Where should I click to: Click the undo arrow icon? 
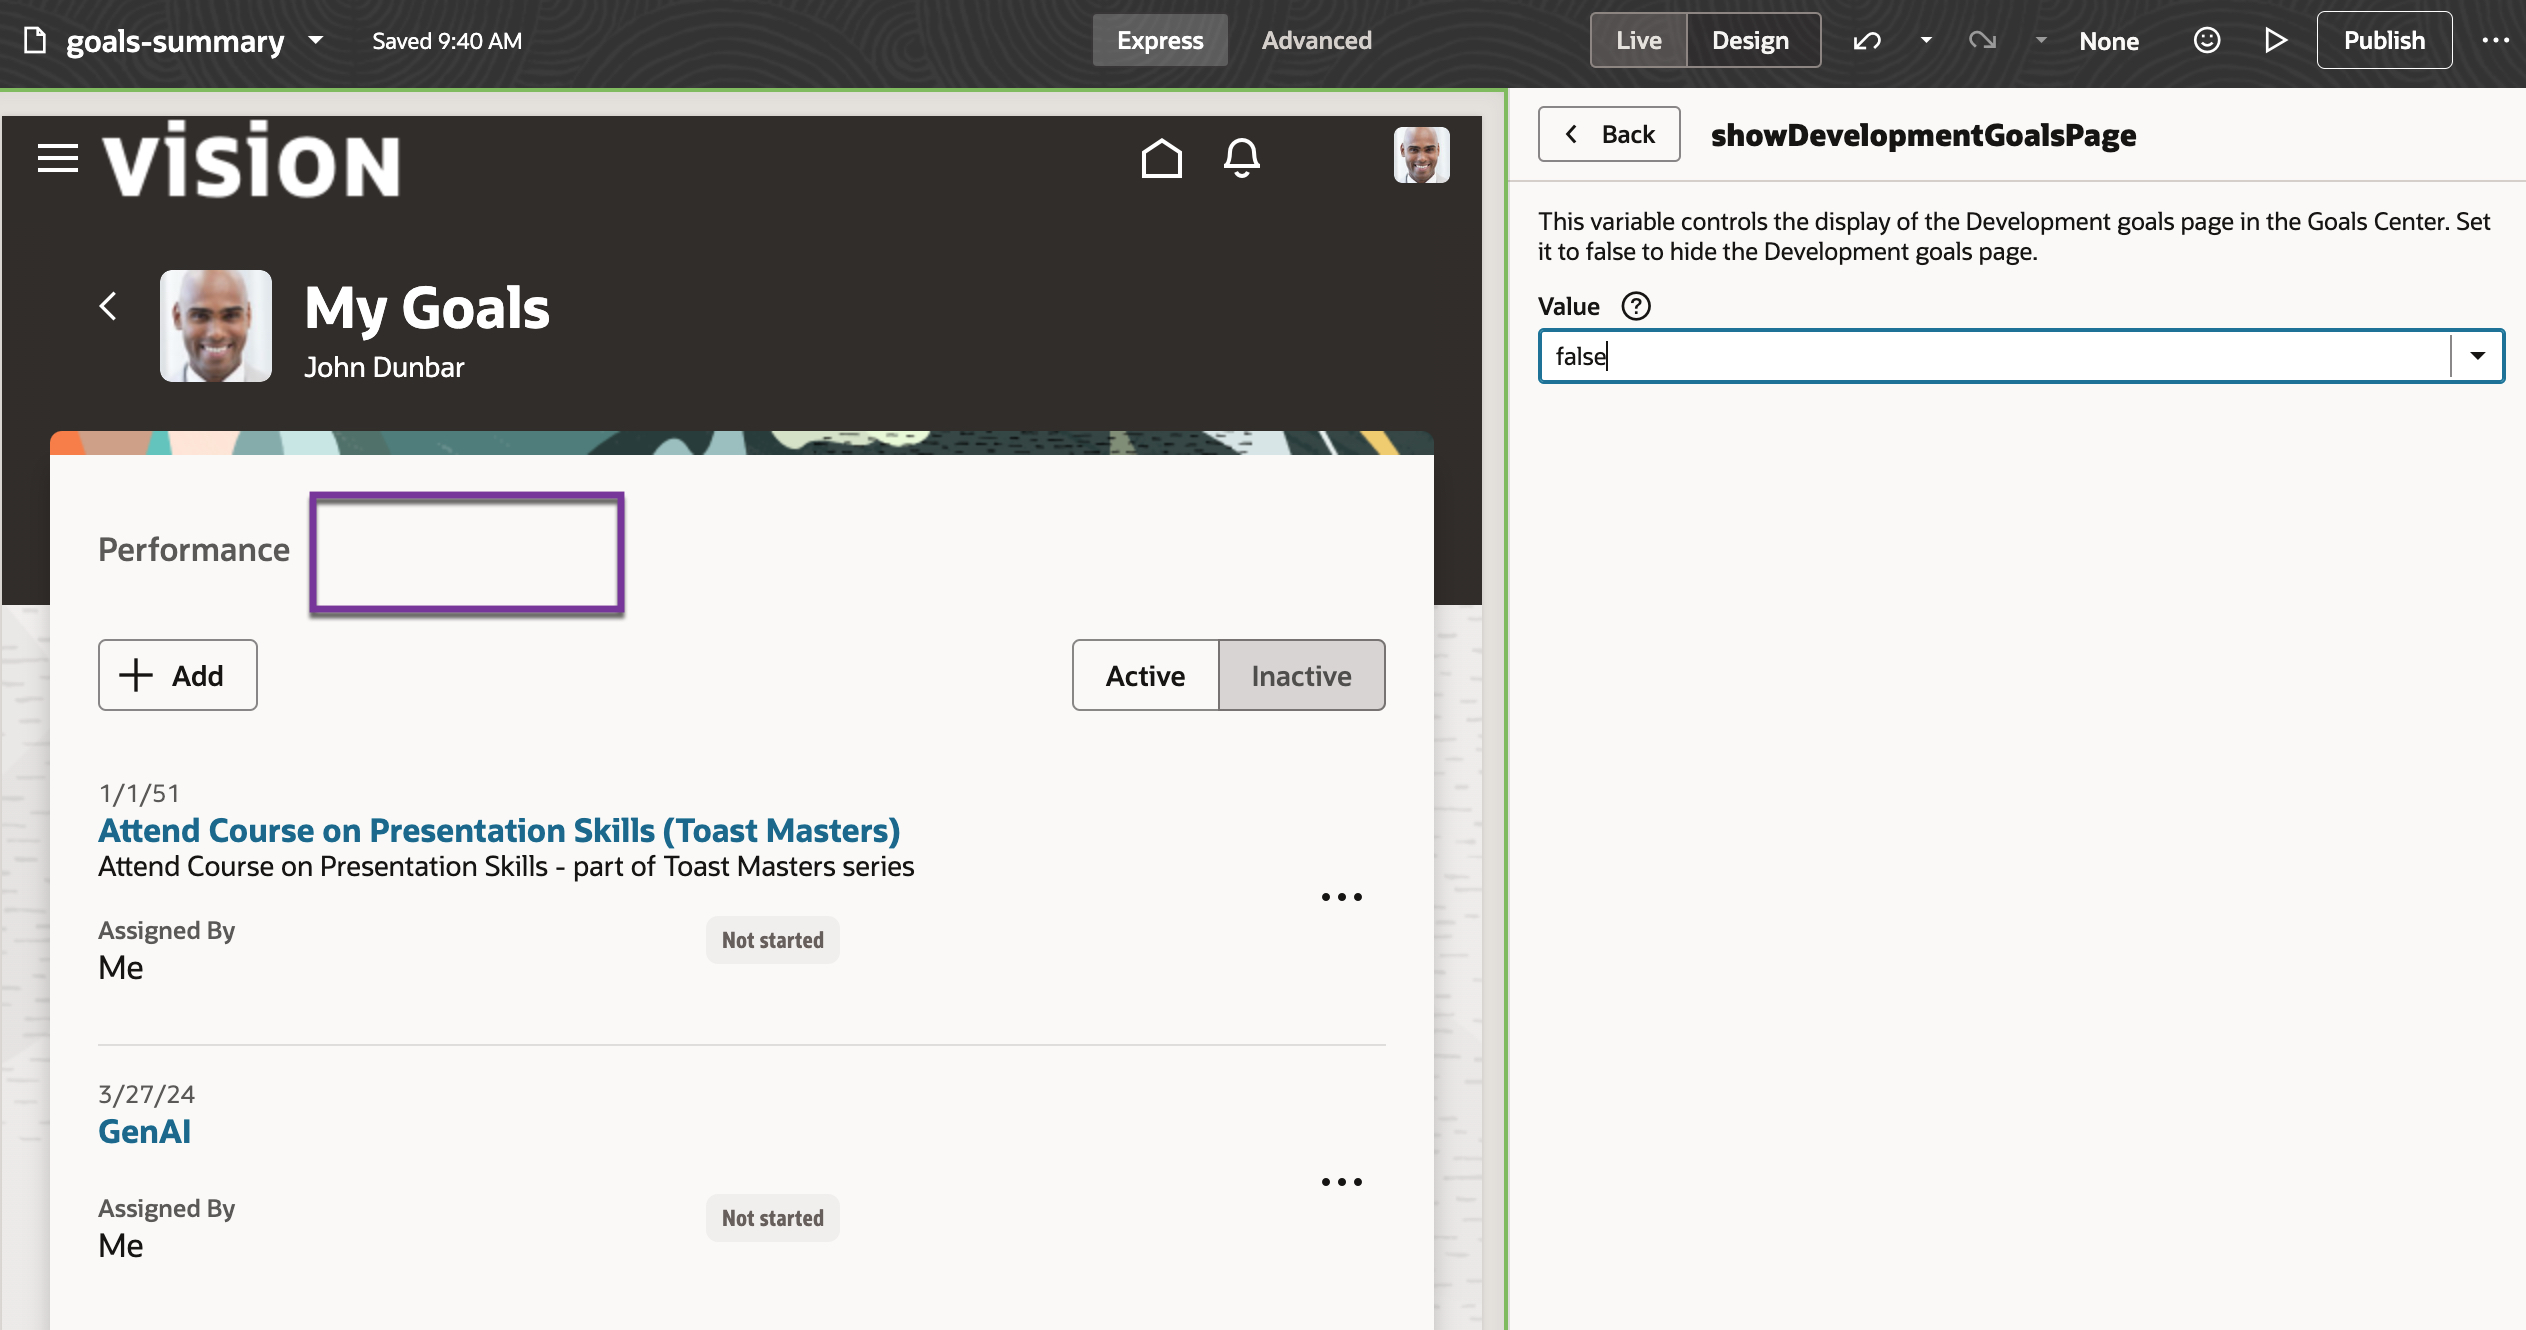pos(1867,41)
